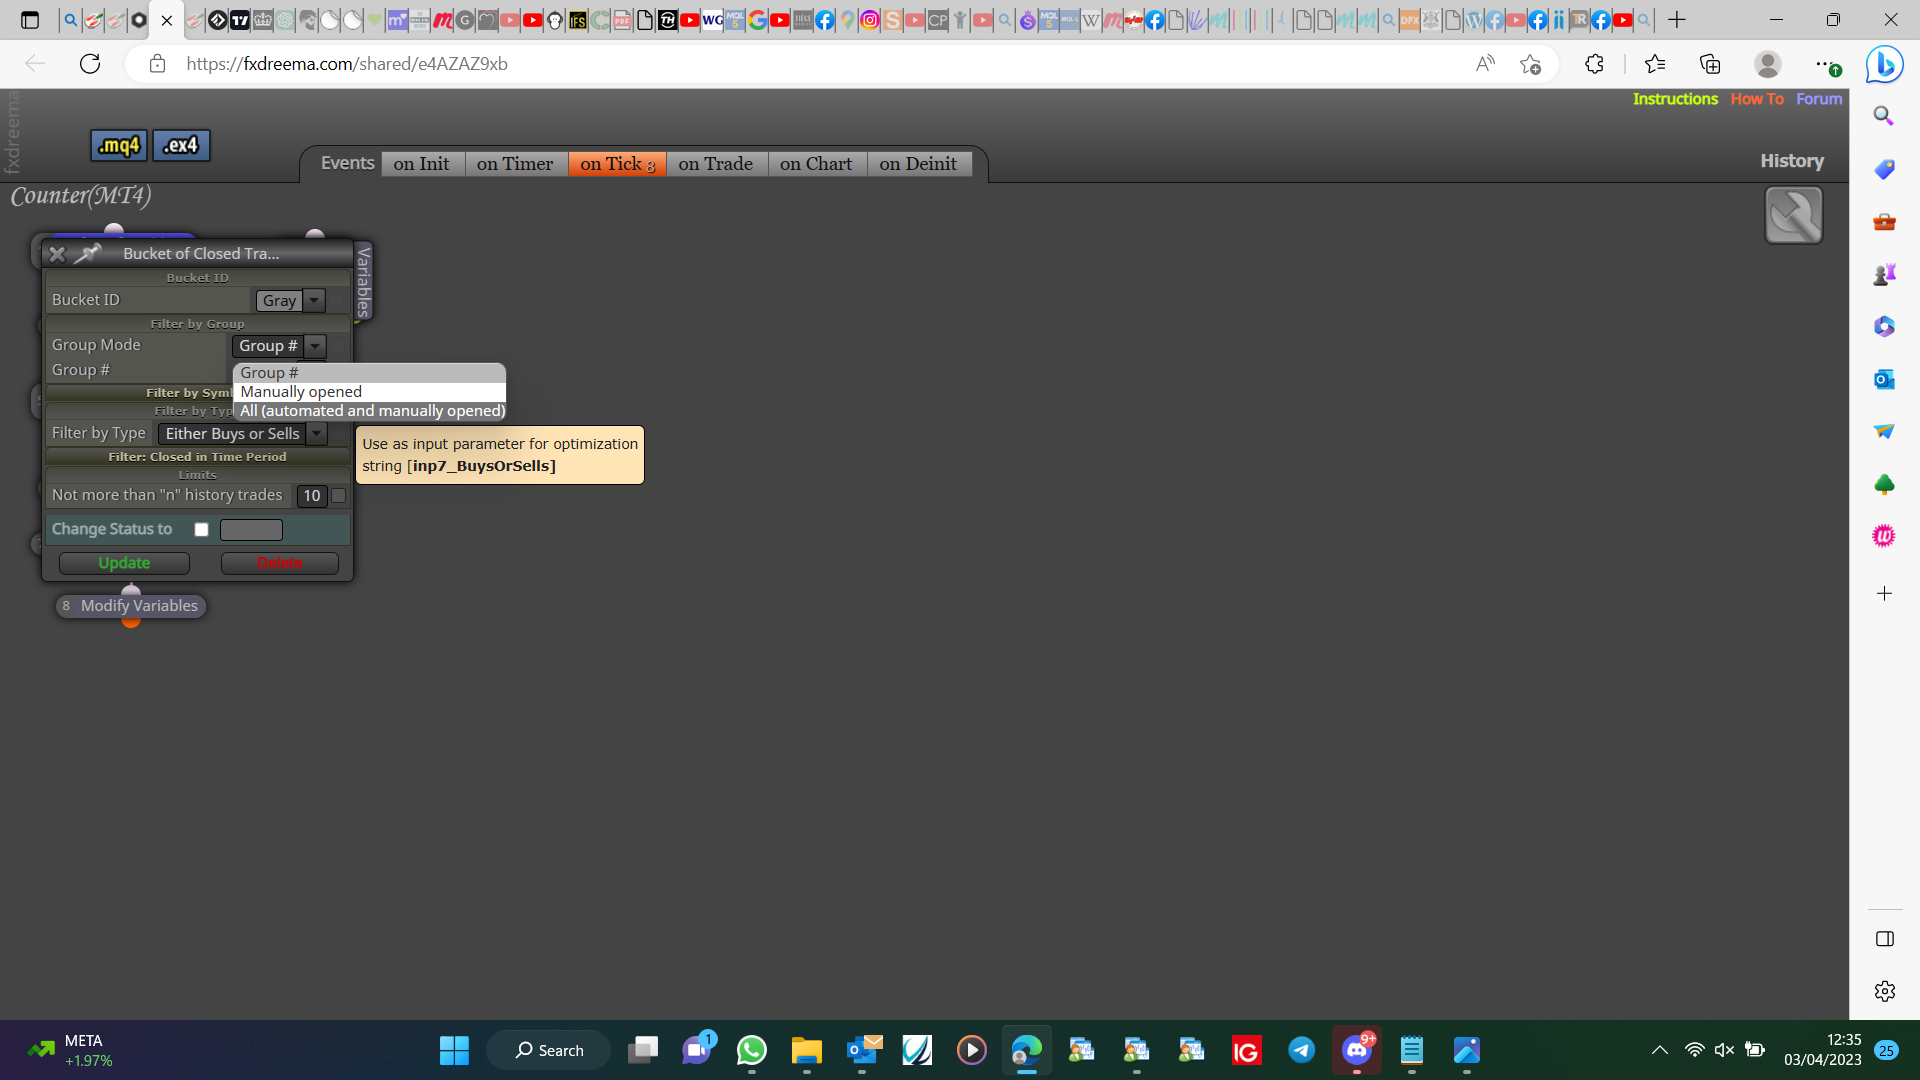Open Edge sidebar settings gear
Screen dimensions: 1920x1080
click(x=1884, y=991)
